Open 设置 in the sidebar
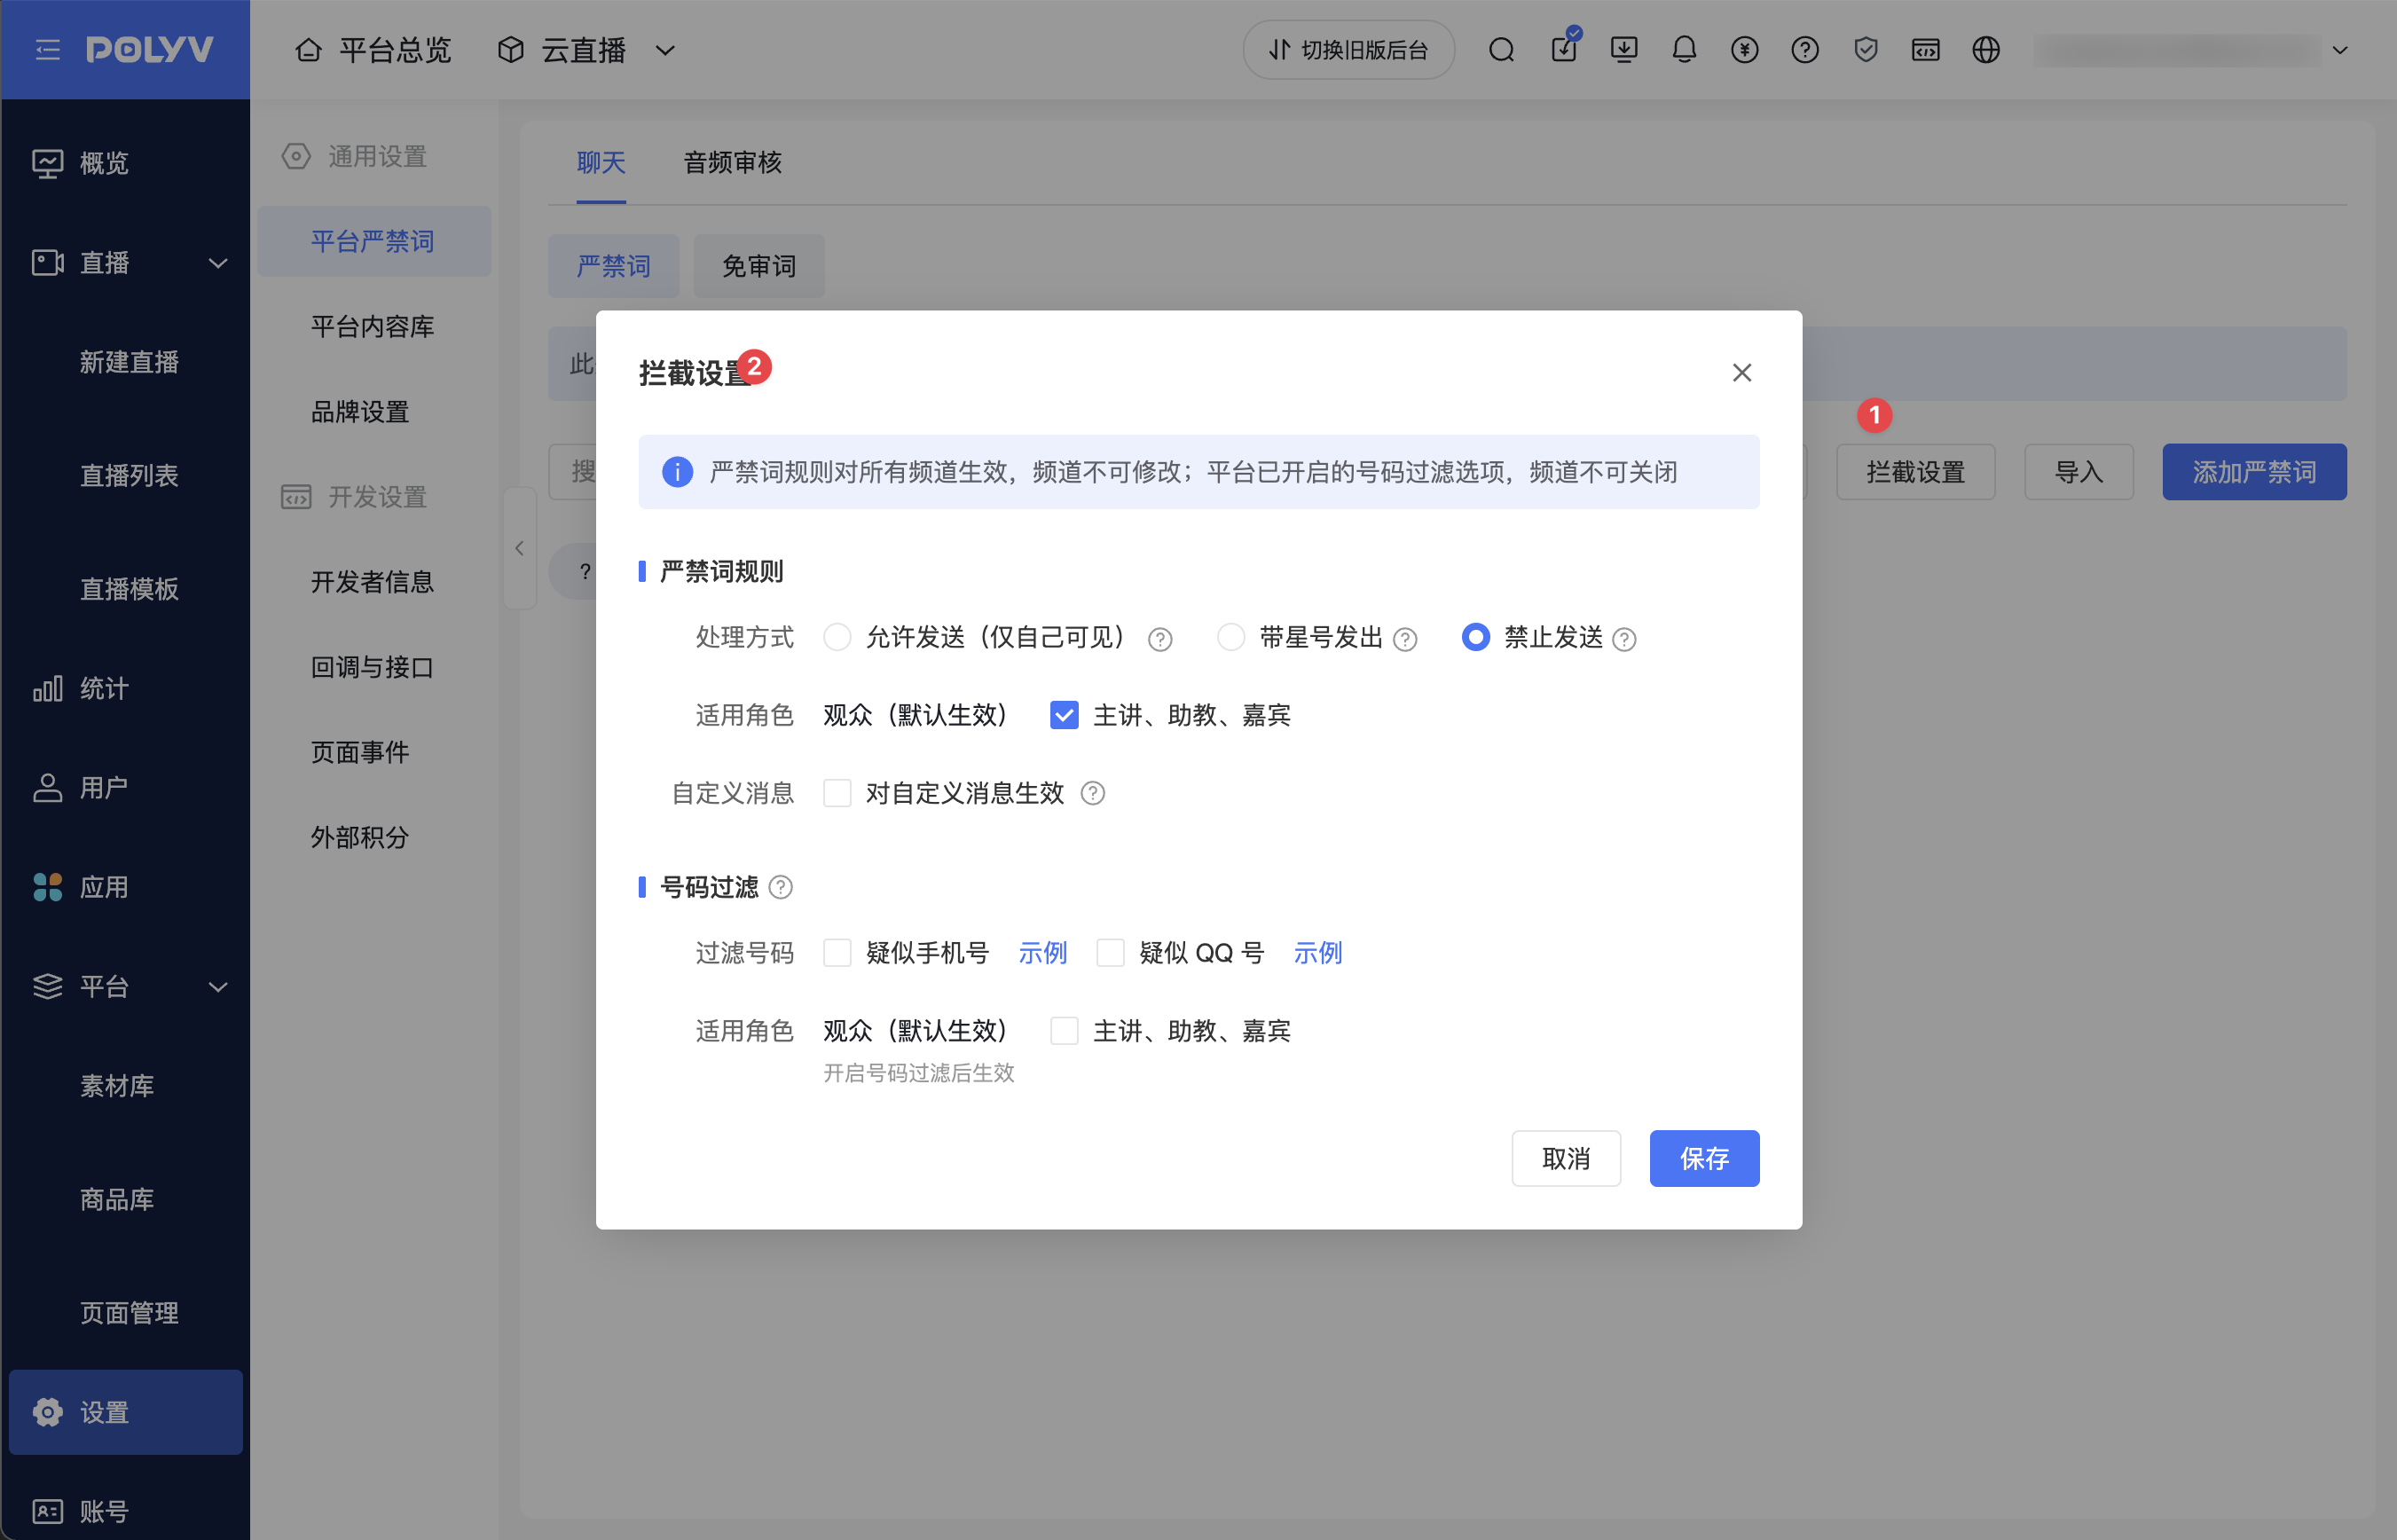Image resolution: width=2397 pixels, height=1540 pixels. (125, 1412)
